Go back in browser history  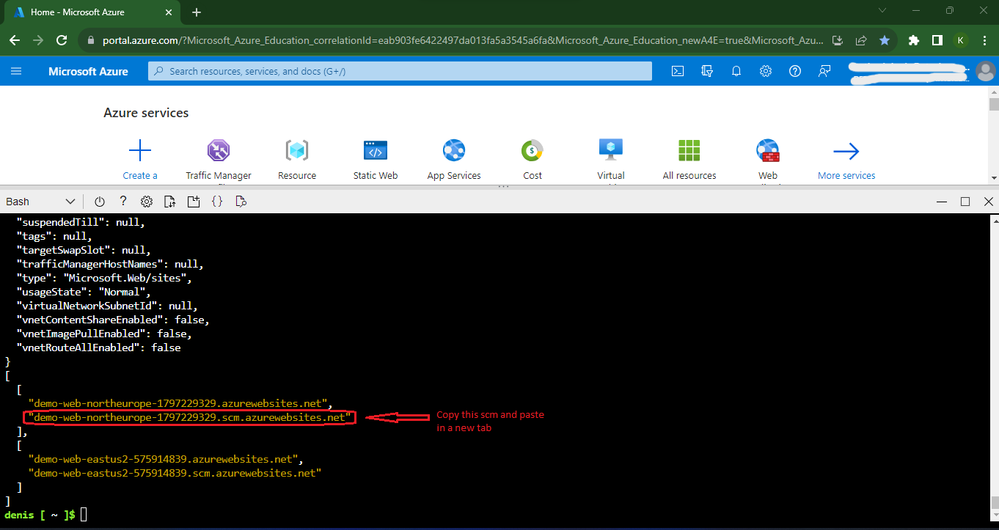tap(14, 40)
